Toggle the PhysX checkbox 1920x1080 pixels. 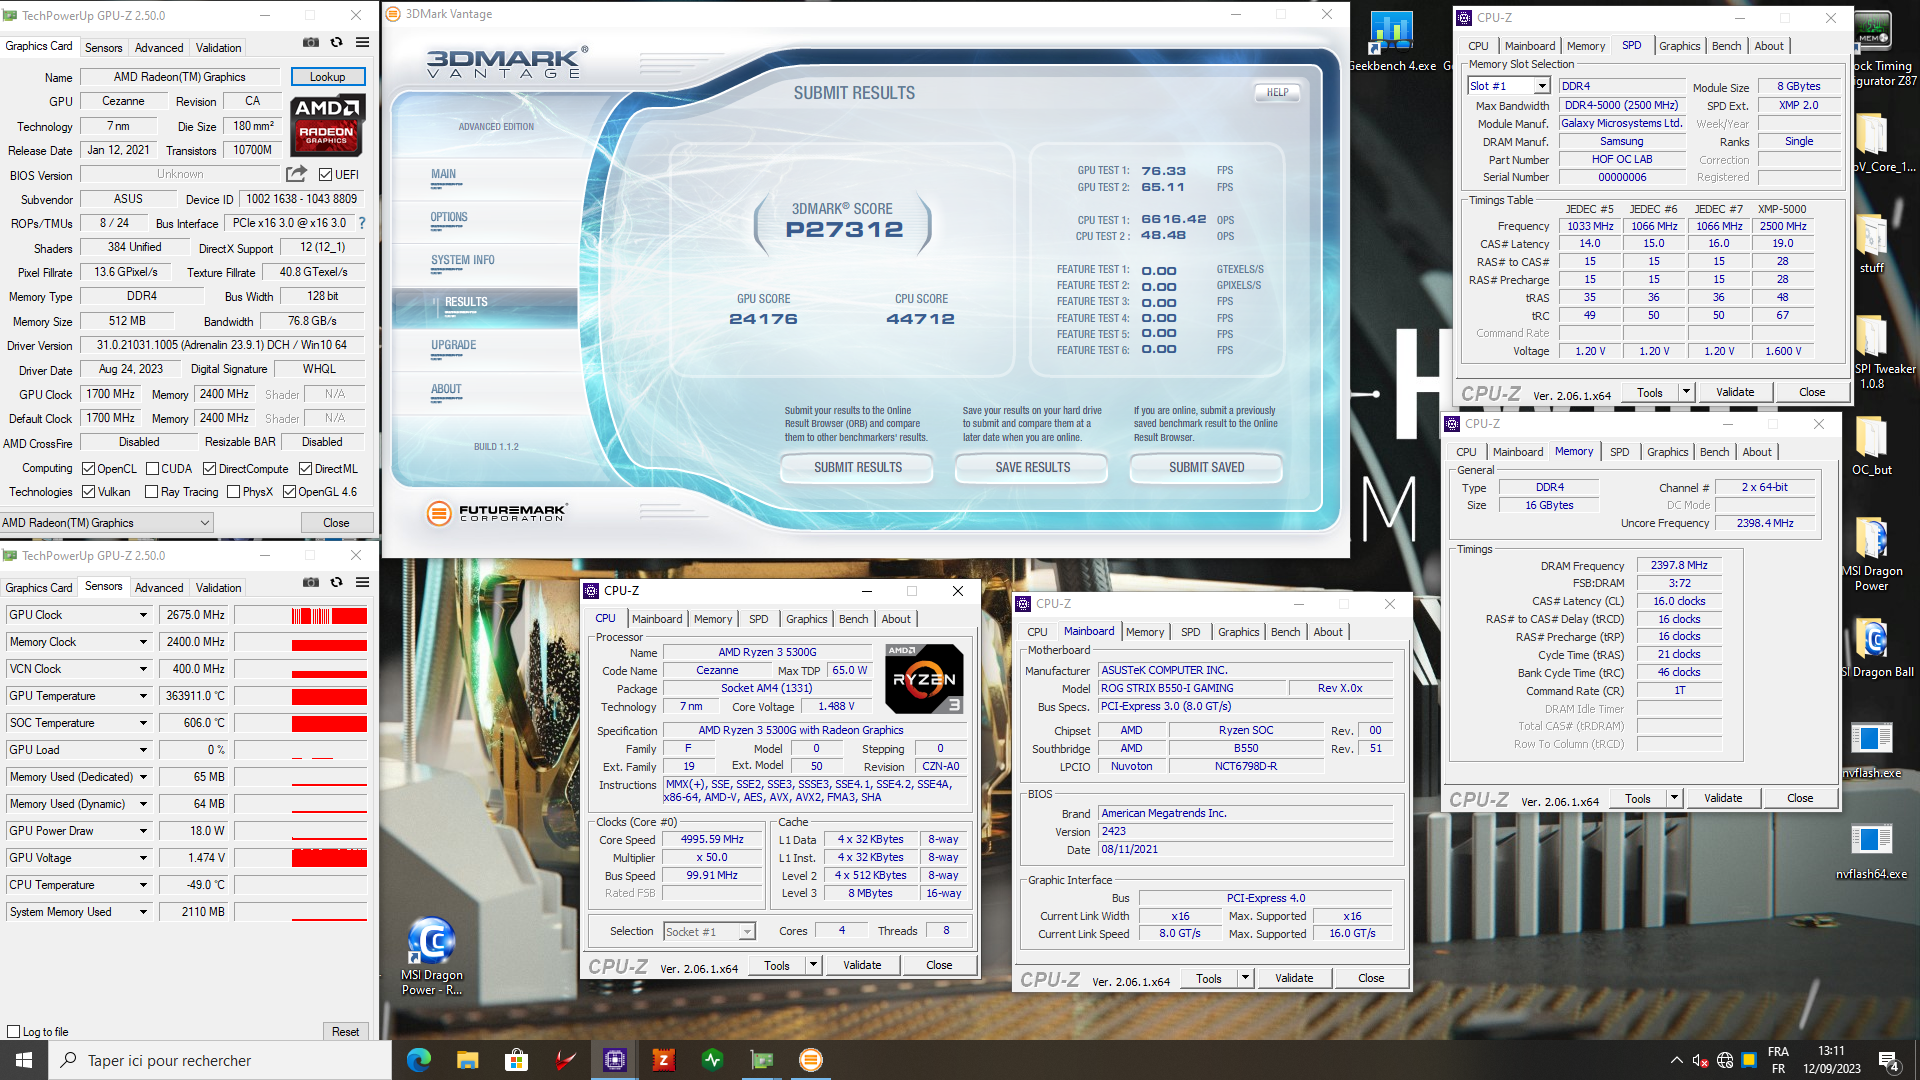[233, 492]
